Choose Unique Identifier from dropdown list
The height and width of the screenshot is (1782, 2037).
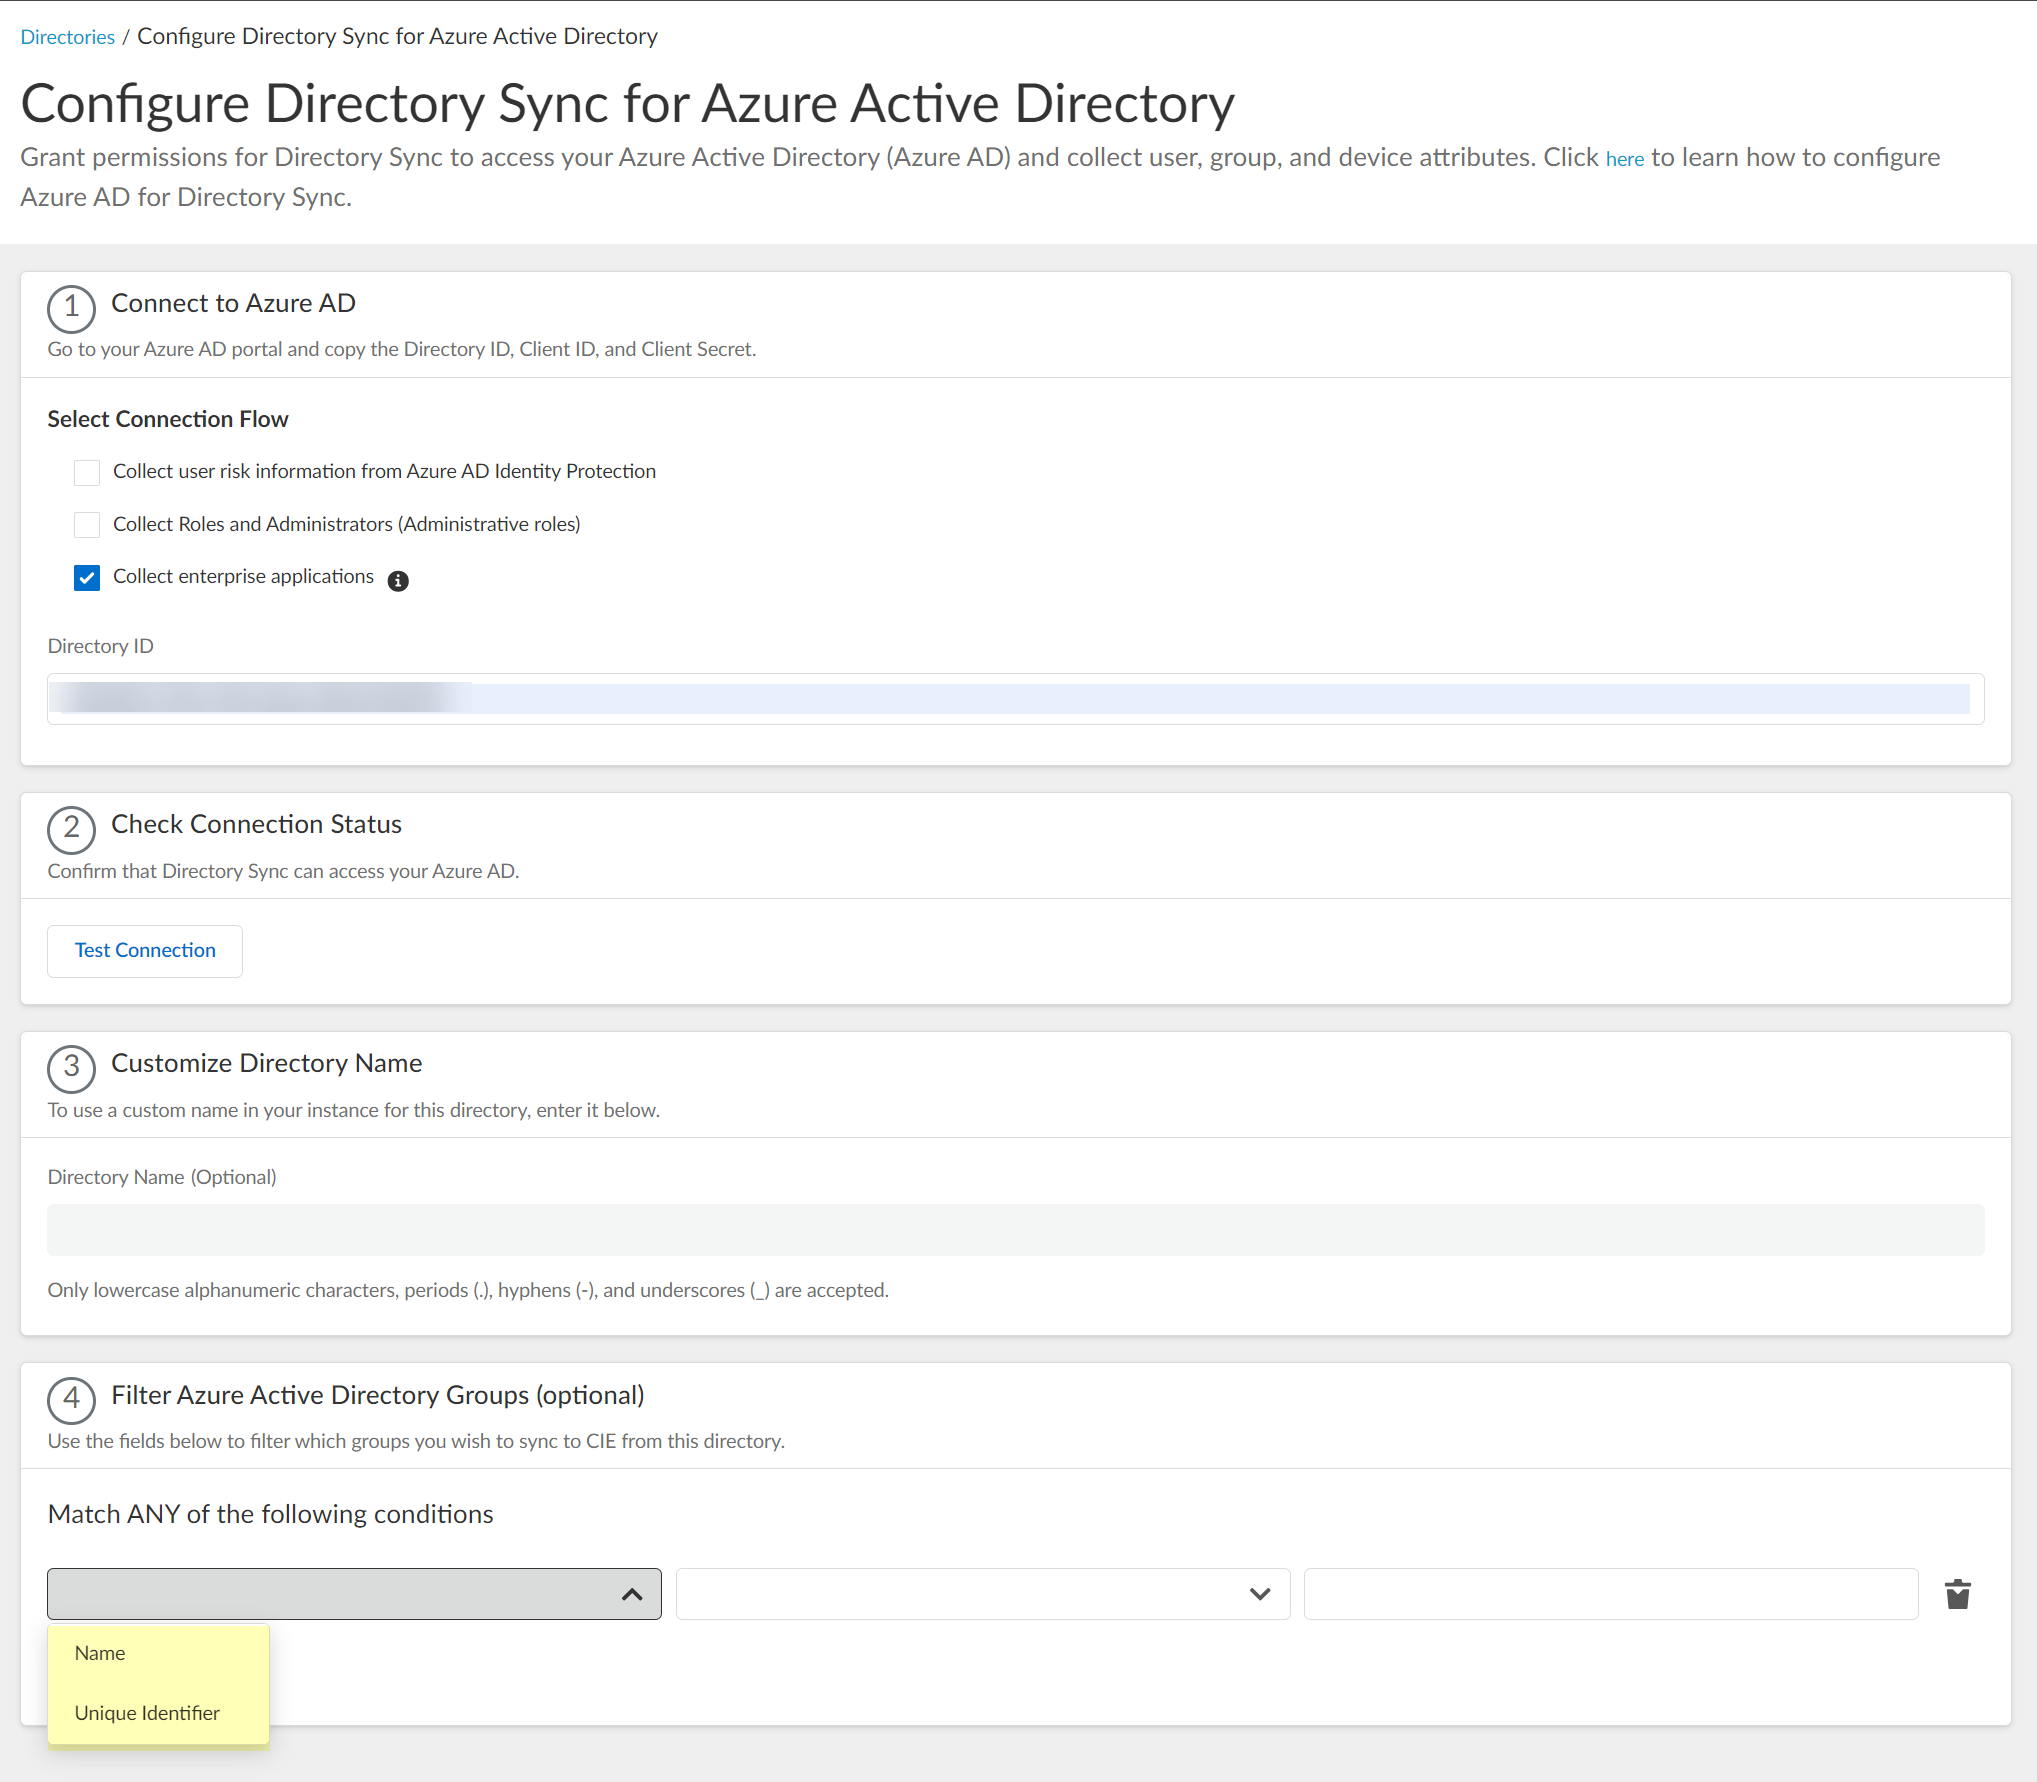click(x=147, y=1714)
